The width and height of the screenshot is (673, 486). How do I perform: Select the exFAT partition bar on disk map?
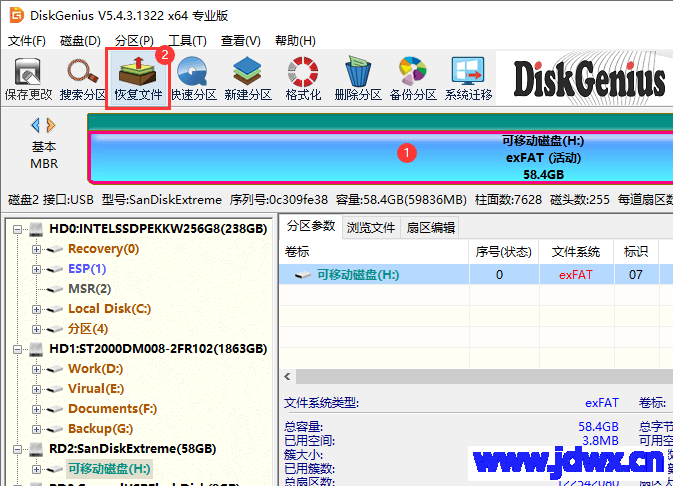[x=380, y=158]
